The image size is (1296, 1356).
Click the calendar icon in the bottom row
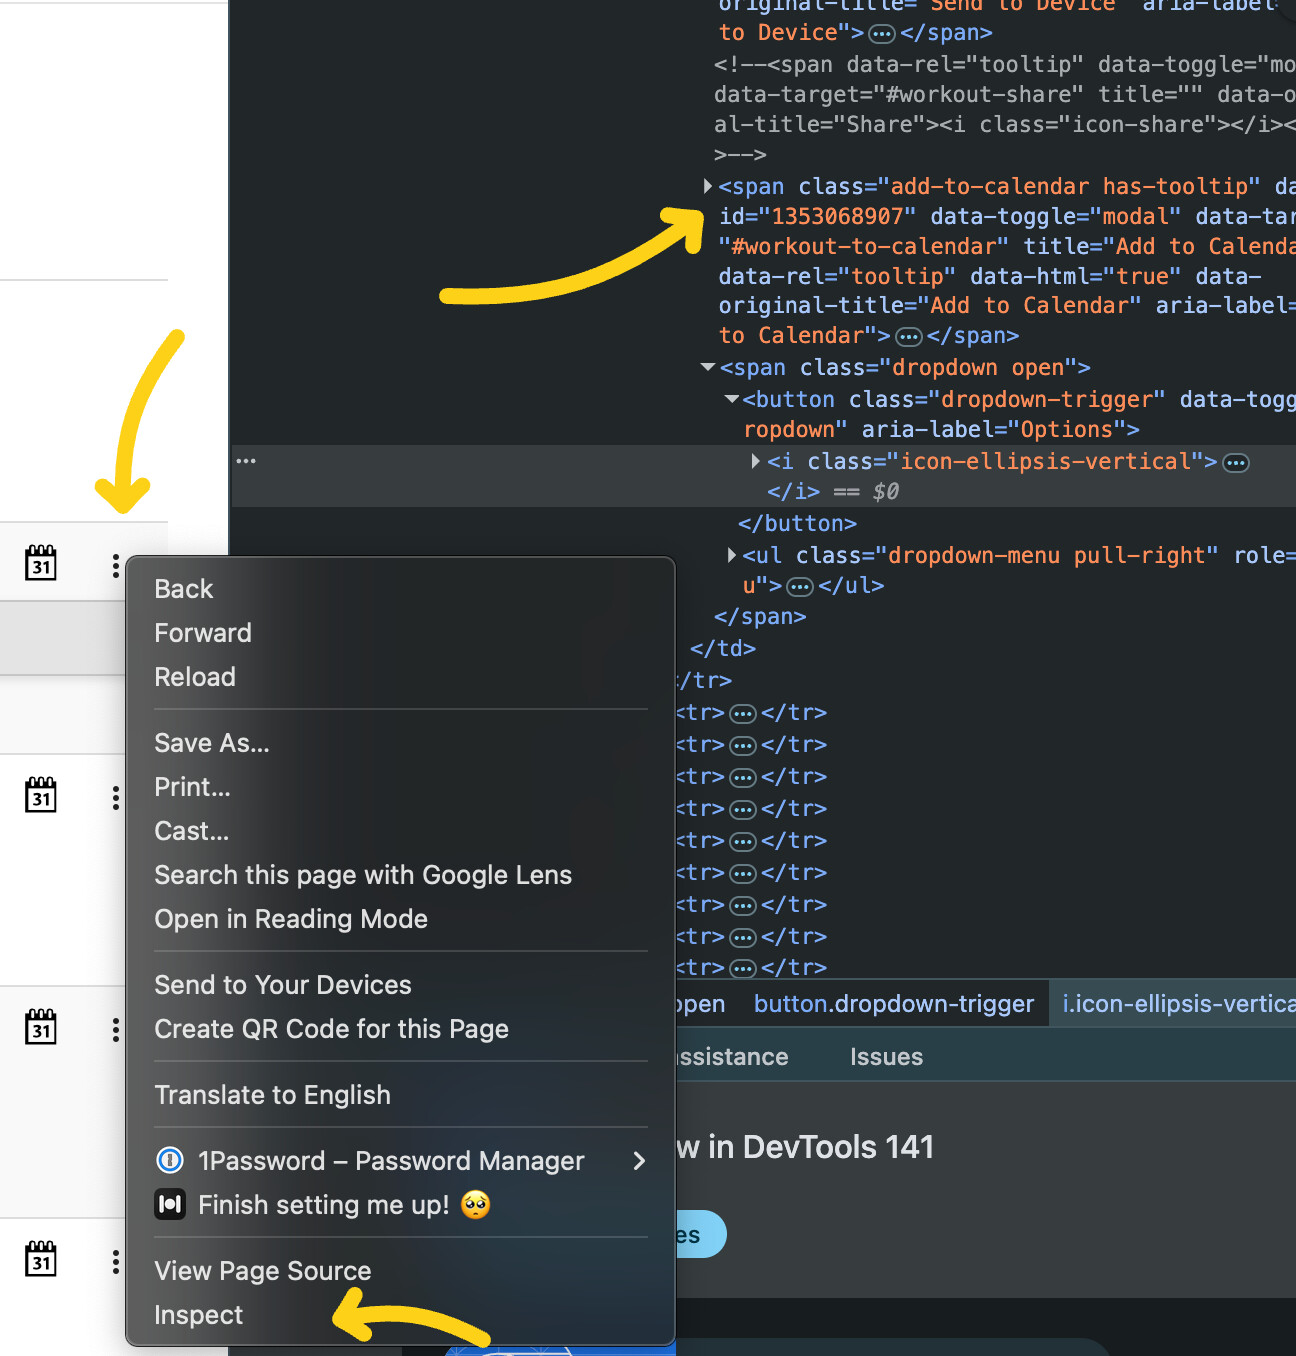coord(41,1260)
